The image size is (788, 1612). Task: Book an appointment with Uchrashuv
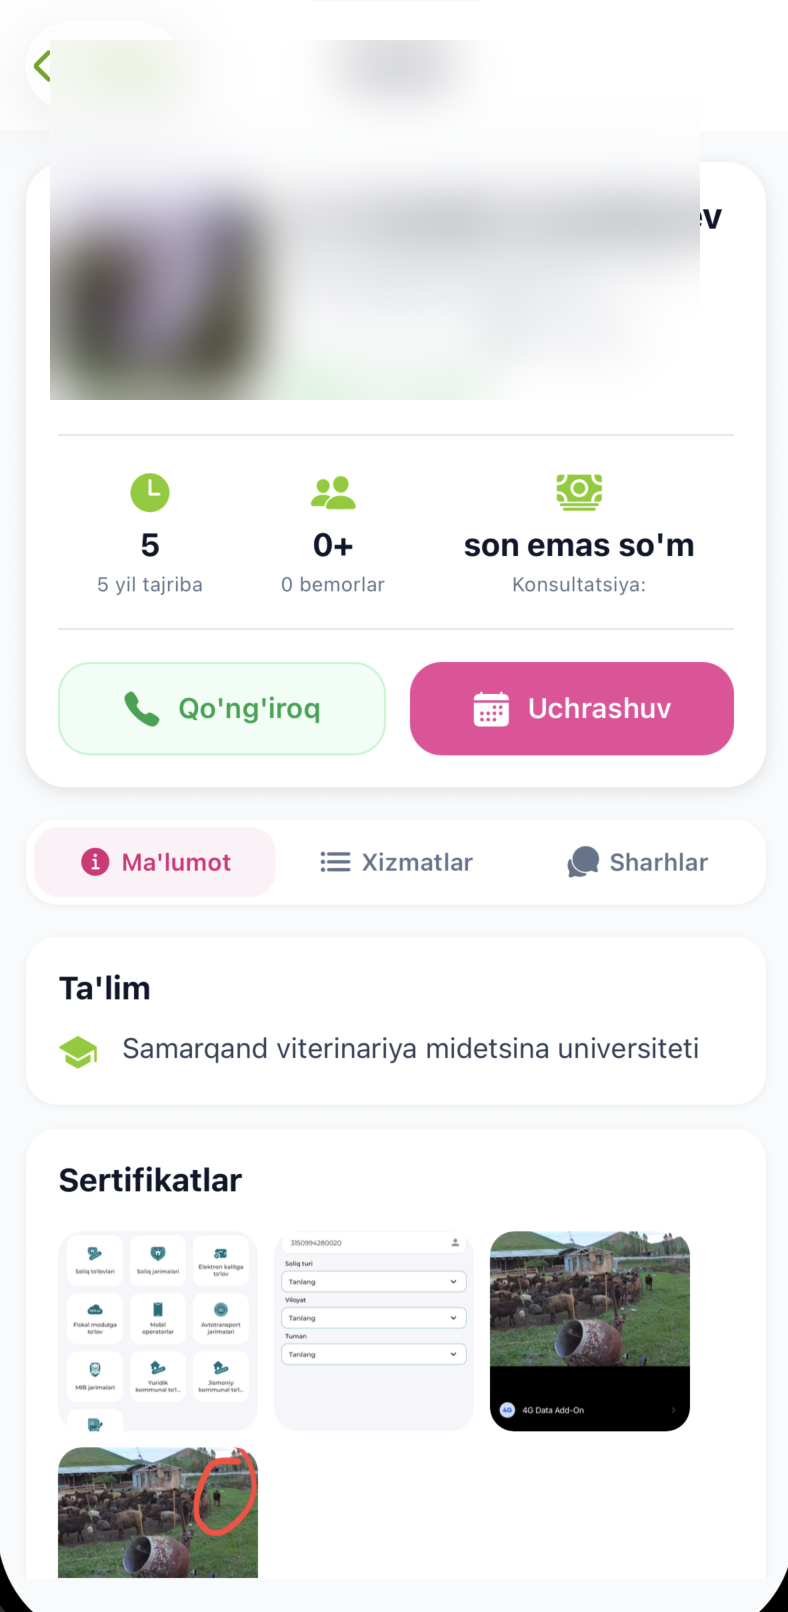(x=572, y=708)
